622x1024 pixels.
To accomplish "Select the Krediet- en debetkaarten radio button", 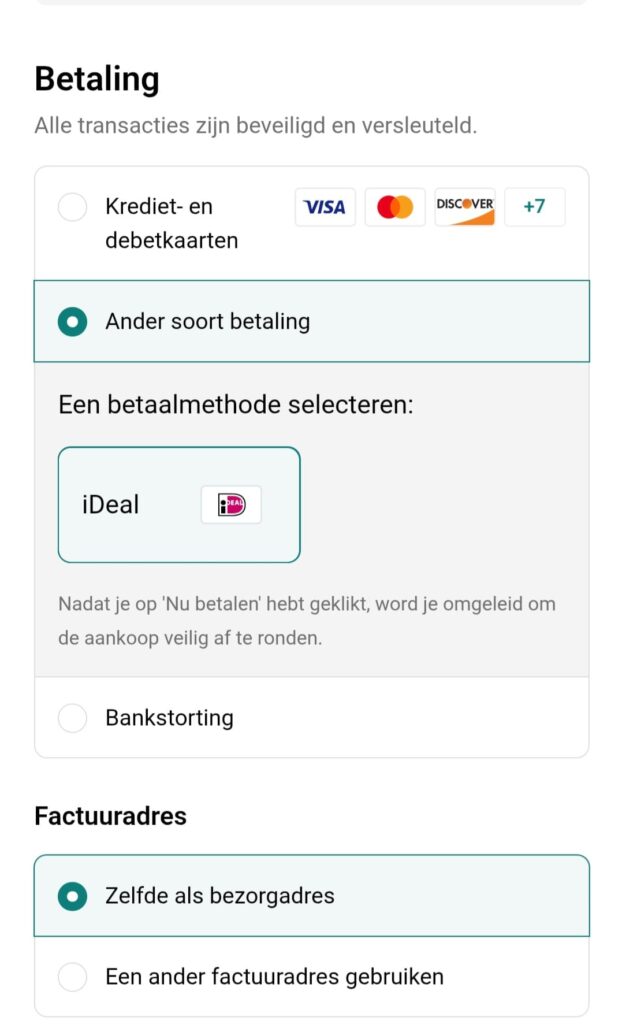I will point(72,208).
